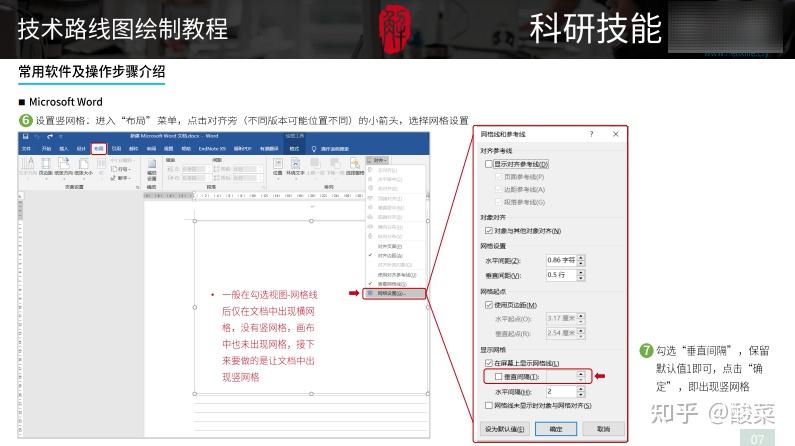Switch to the 开始 Home tab
This screenshot has width=795, height=446.
click(47, 149)
